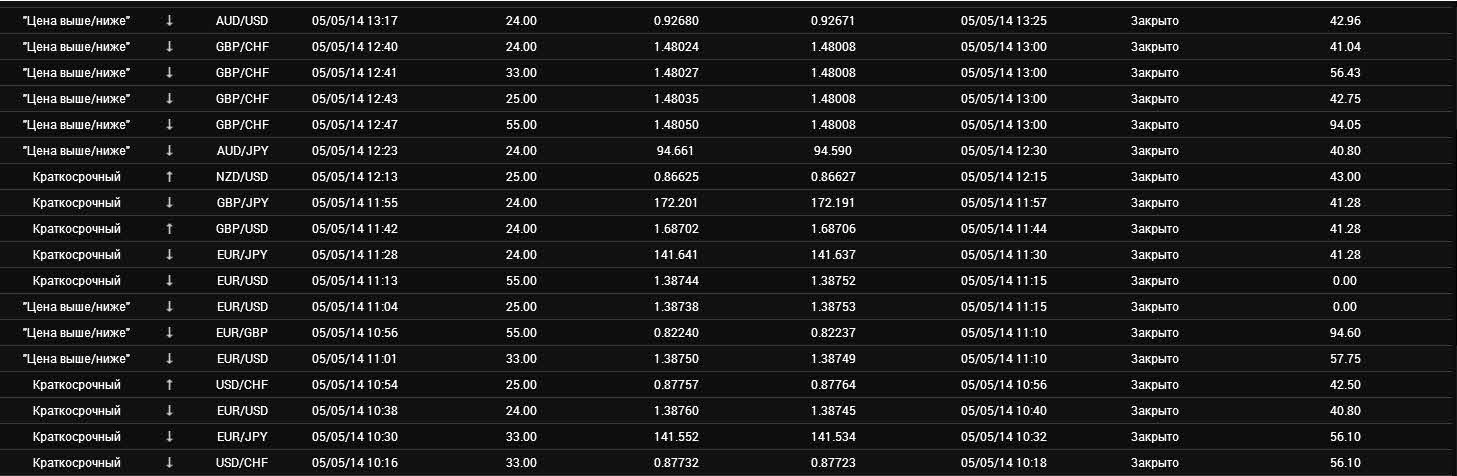This screenshot has width=1457, height=476.
Task: Select the AUD/USD currency pair cell
Action: coord(243,21)
